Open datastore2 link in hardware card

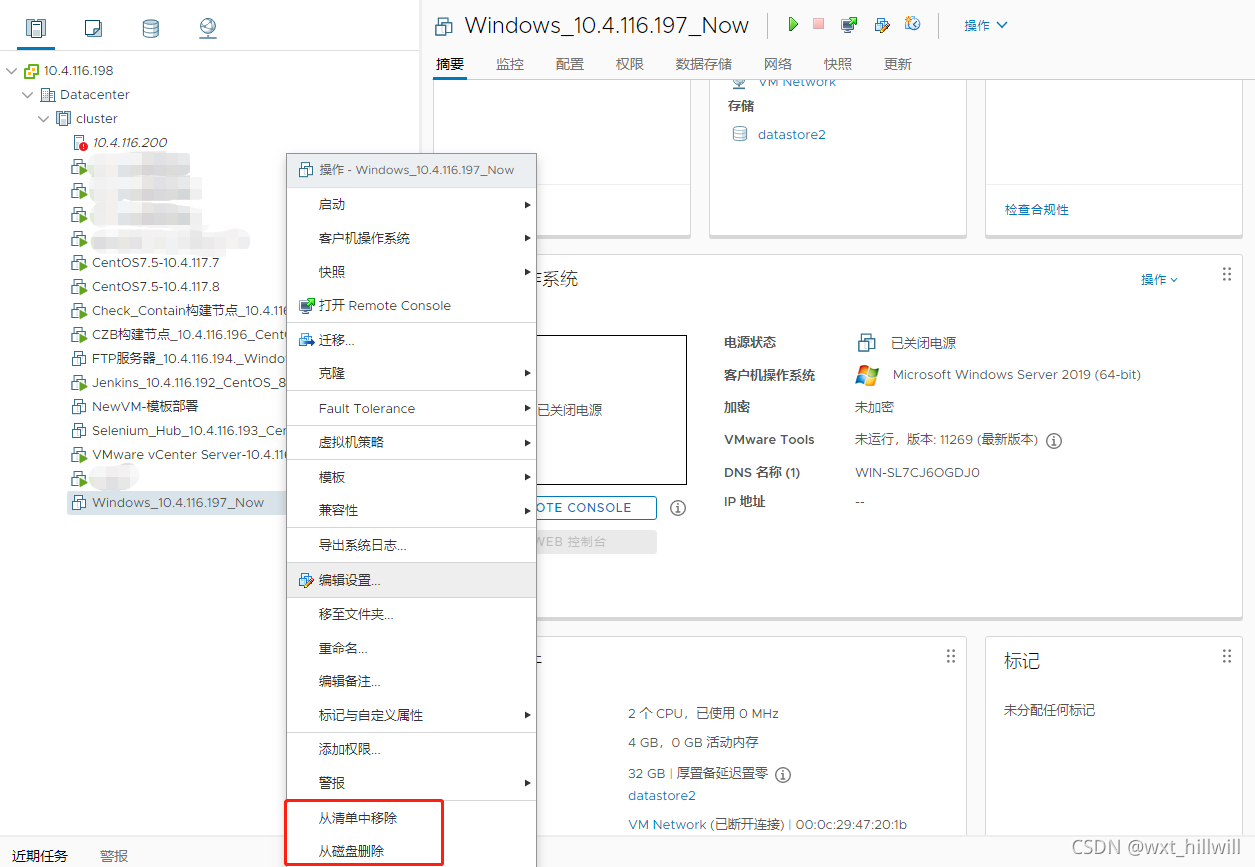(662, 796)
